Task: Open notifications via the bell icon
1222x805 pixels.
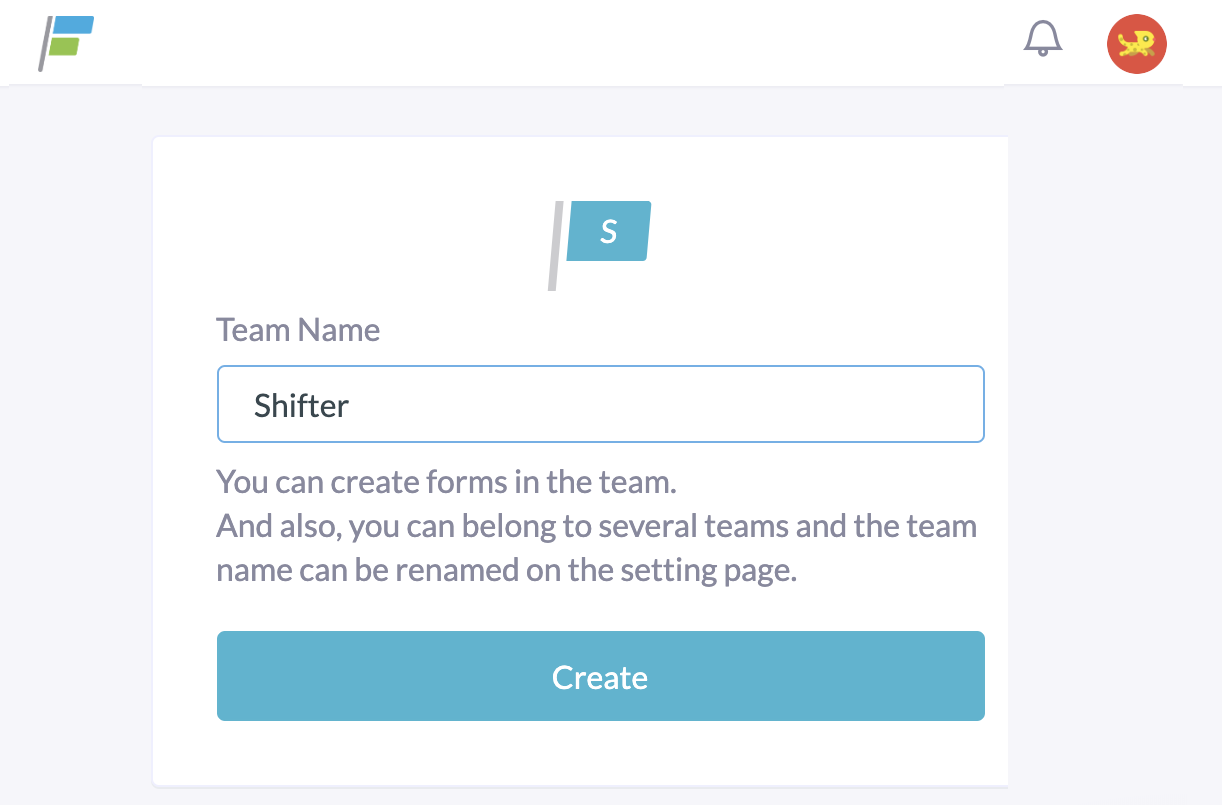Action: coord(1043,39)
